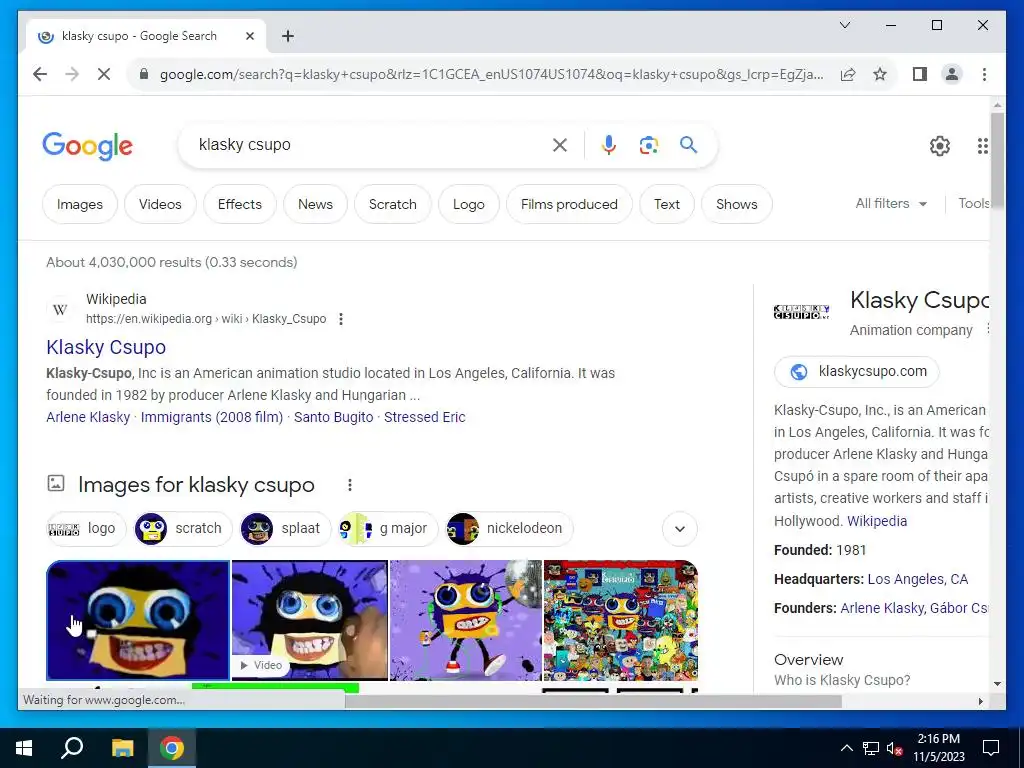
Task: Bookmark this page with the star icon
Action: (x=880, y=74)
